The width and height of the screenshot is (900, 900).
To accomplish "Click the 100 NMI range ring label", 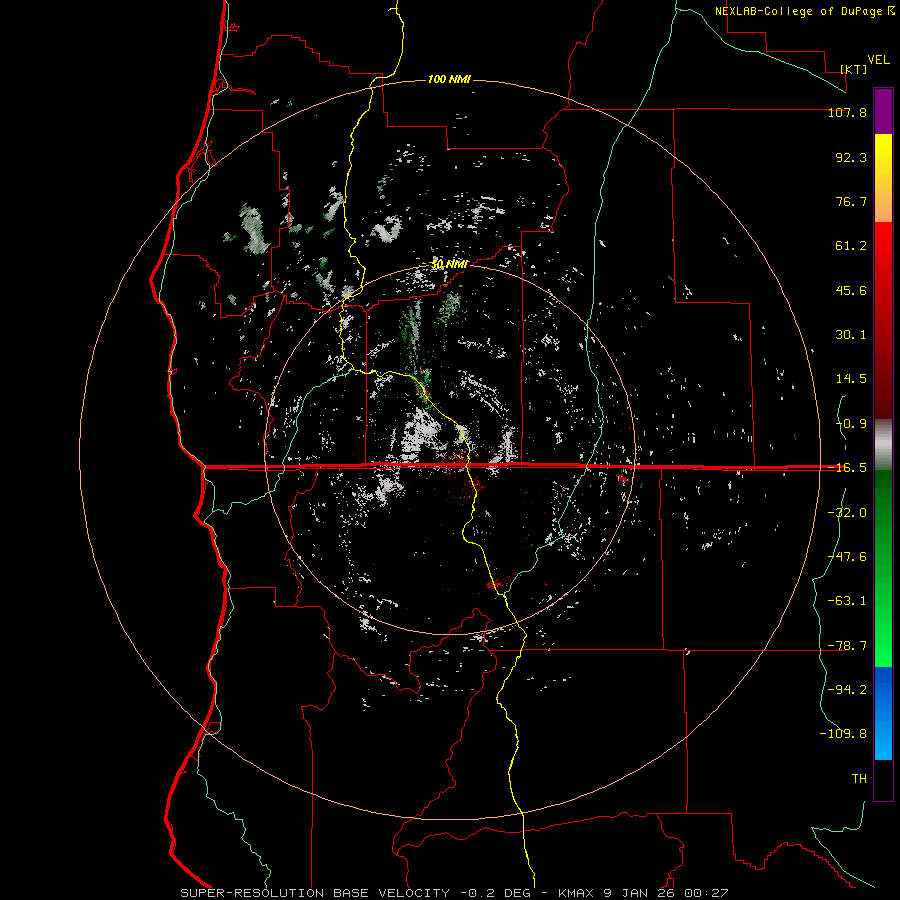I will tap(449, 79).
